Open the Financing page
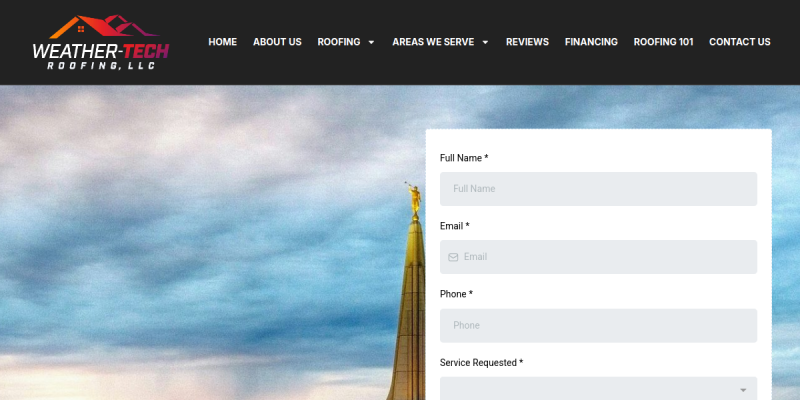800x400 pixels. pyautogui.click(x=591, y=42)
